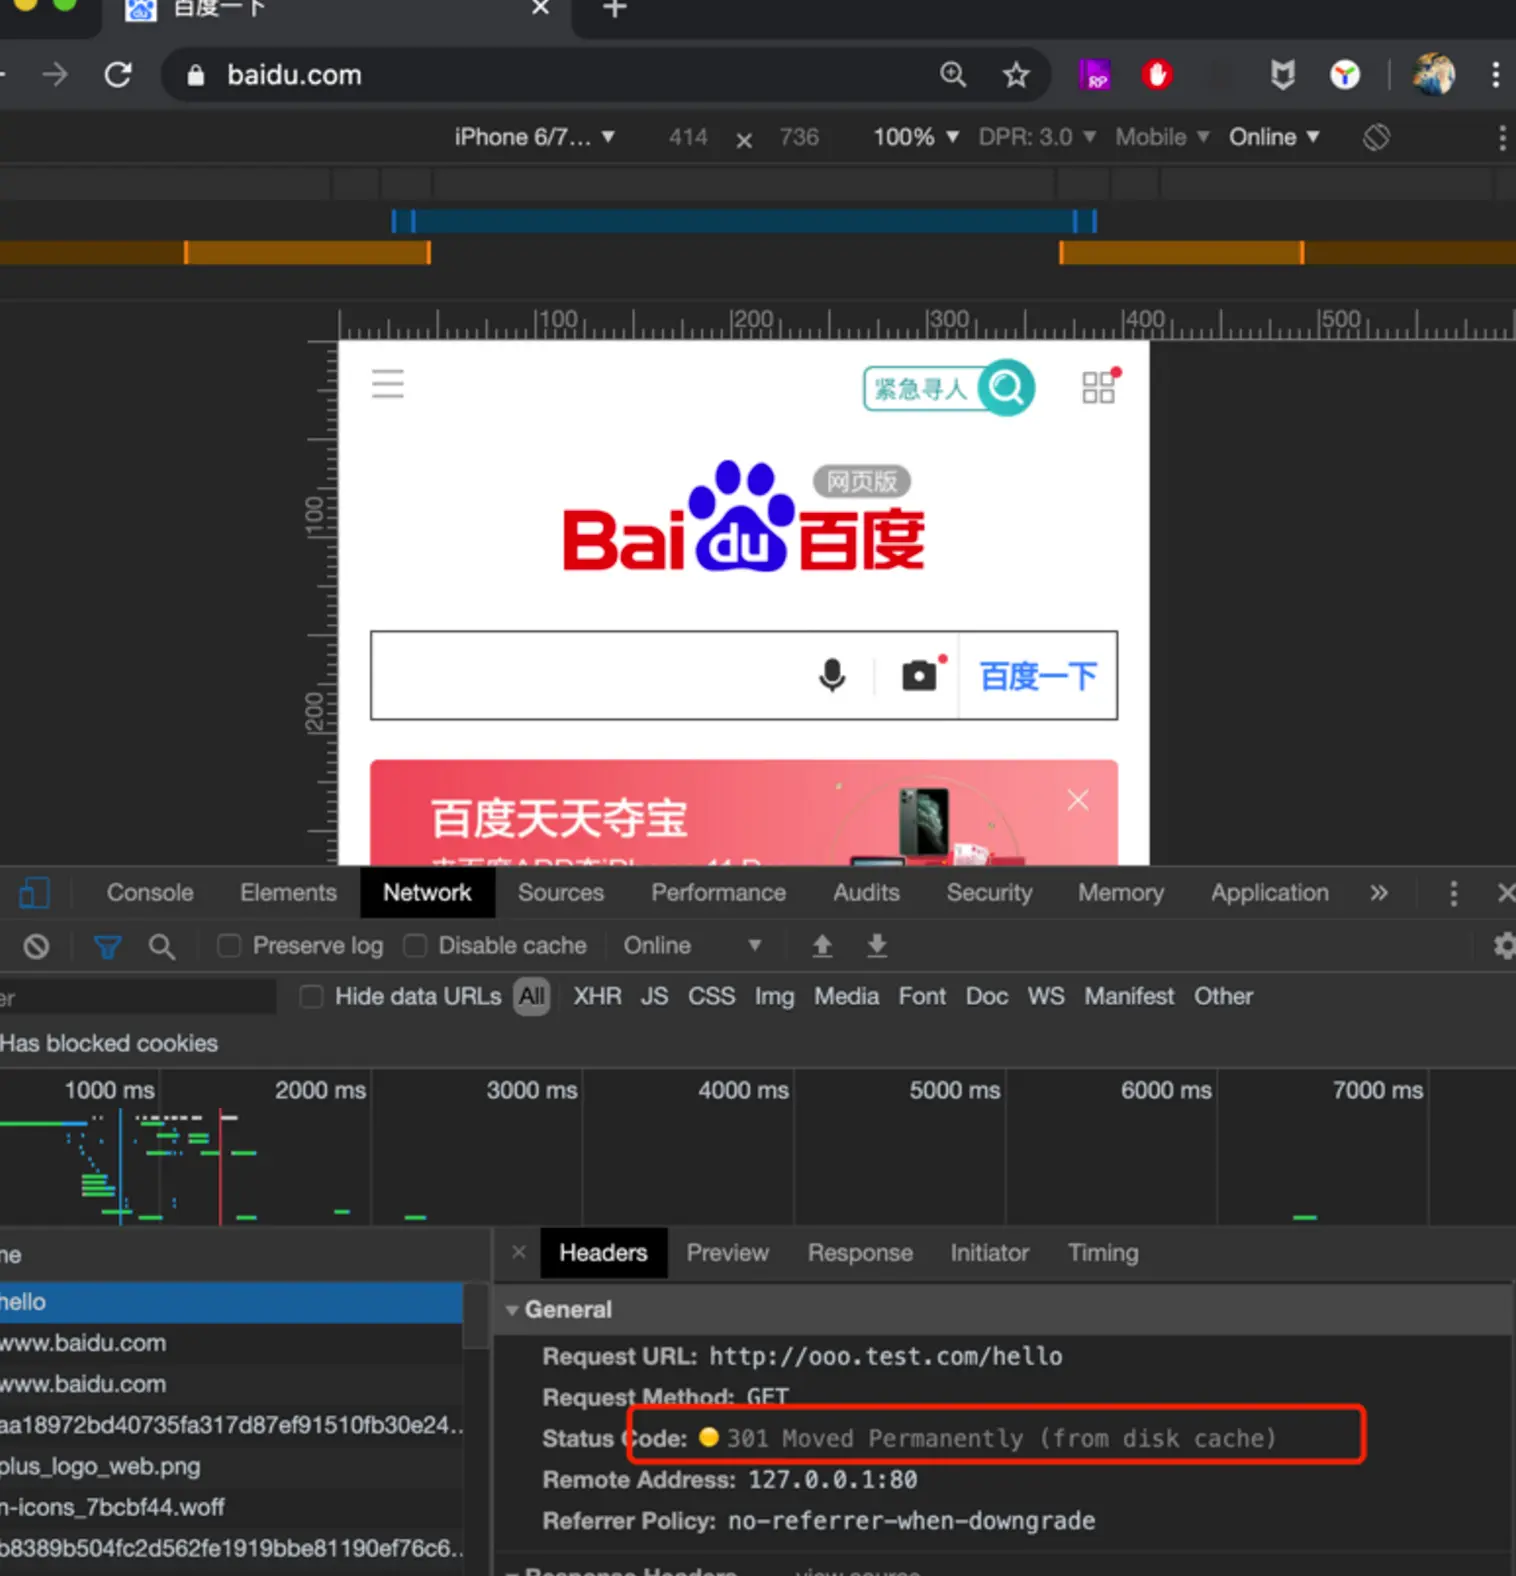Open Baidu hamburger menu
This screenshot has width=1516, height=1576.
(x=388, y=384)
